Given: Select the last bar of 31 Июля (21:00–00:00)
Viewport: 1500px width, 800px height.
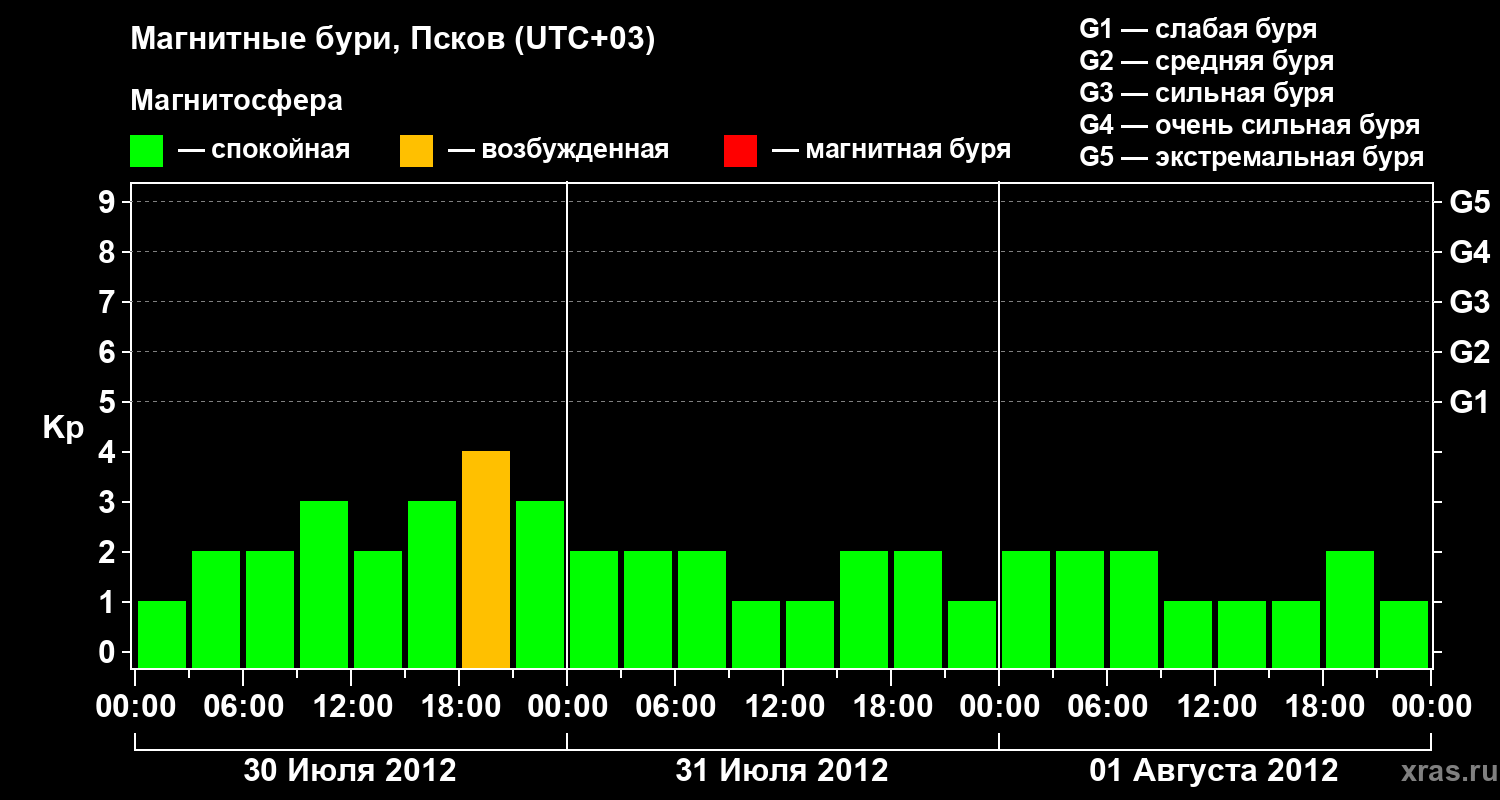Looking at the screenshot, I should tap(972, 635).
